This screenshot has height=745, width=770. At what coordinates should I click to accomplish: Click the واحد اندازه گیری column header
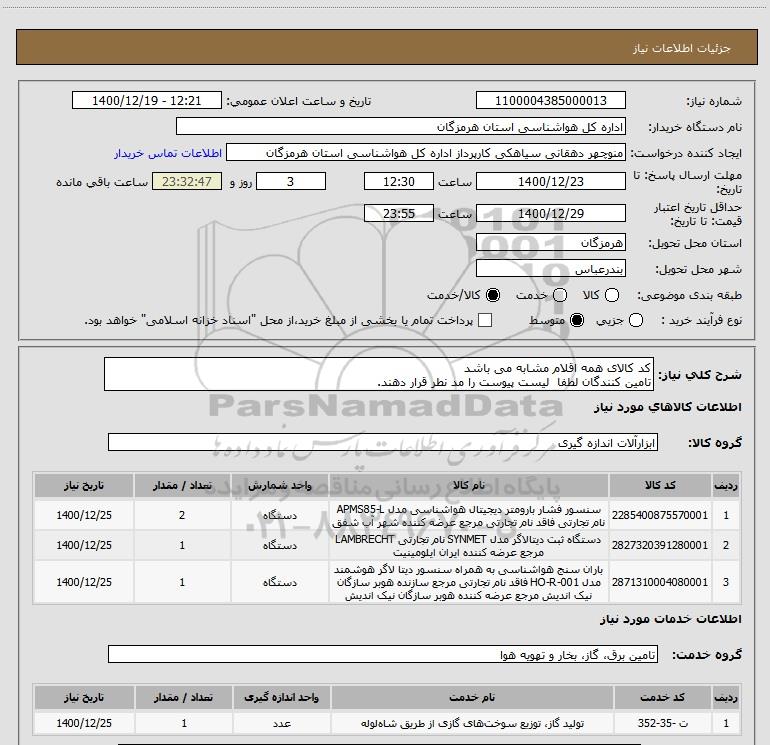click(x=281, y=697)
